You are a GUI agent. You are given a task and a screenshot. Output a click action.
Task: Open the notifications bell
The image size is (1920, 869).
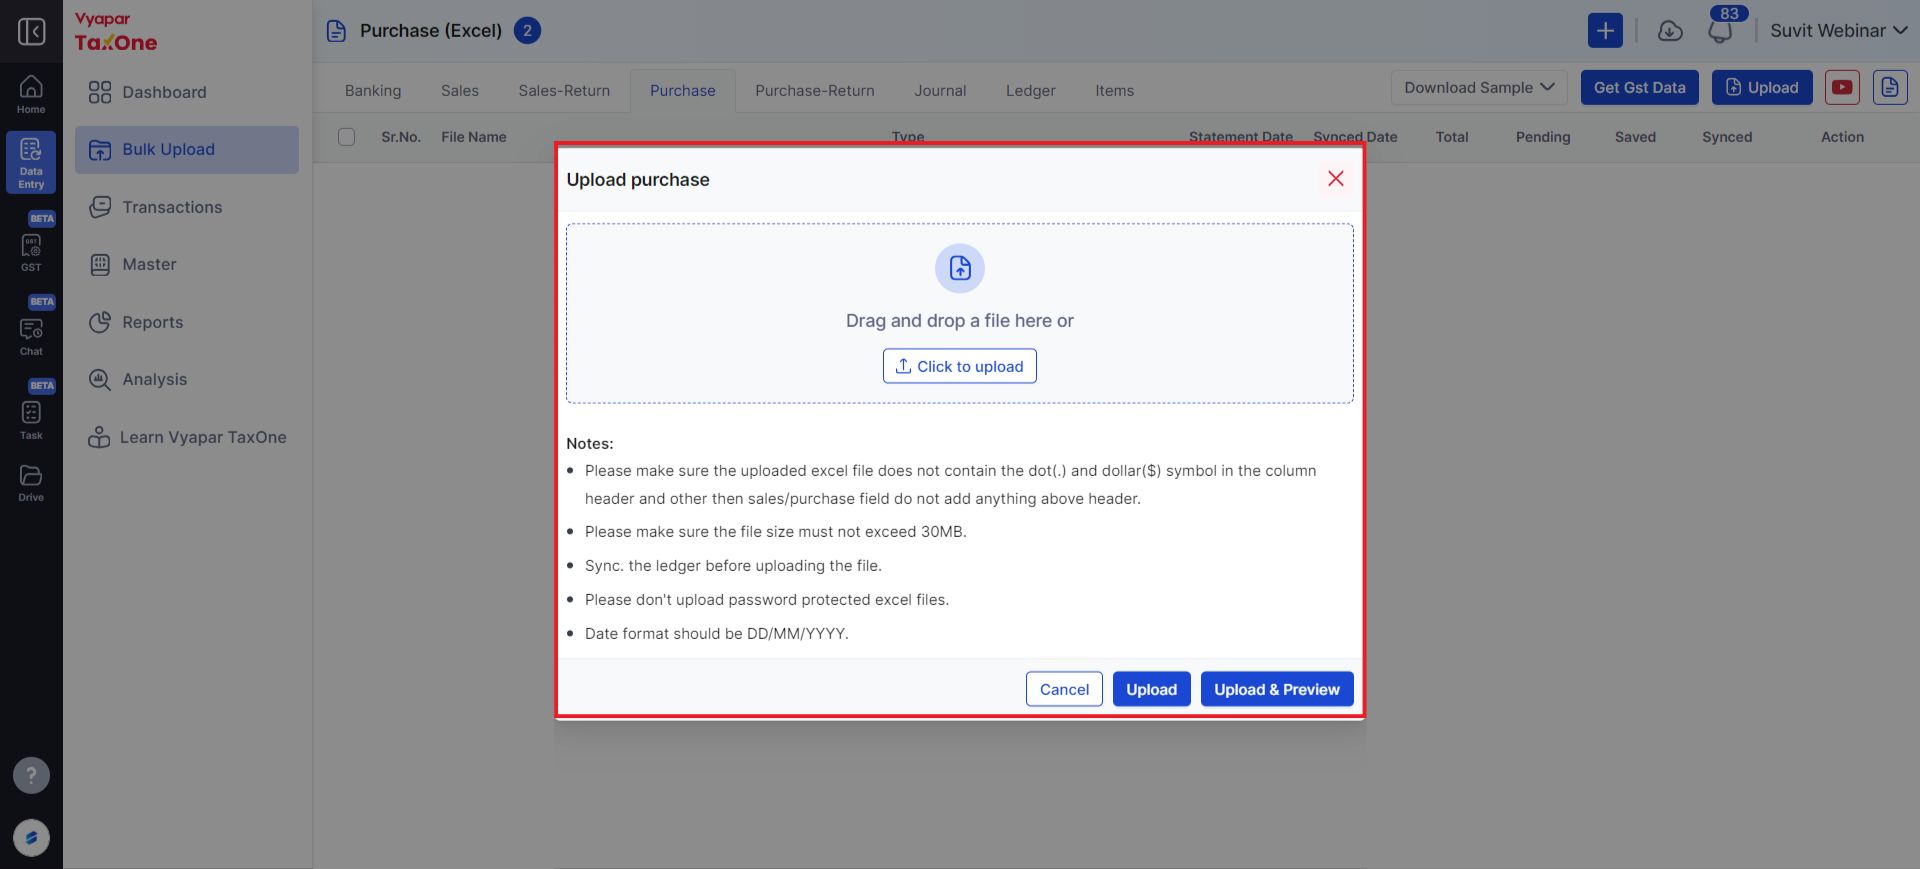(x=1720, y=31)
